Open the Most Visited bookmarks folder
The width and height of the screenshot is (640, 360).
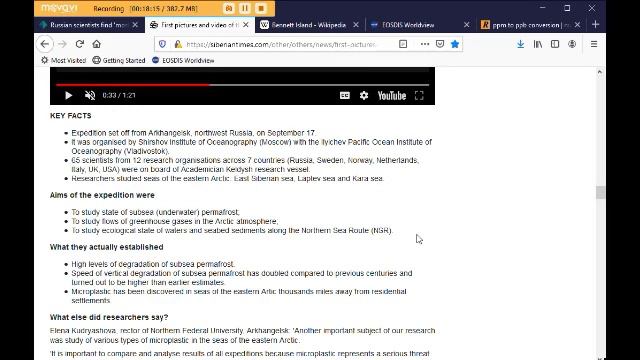[63, 60]
